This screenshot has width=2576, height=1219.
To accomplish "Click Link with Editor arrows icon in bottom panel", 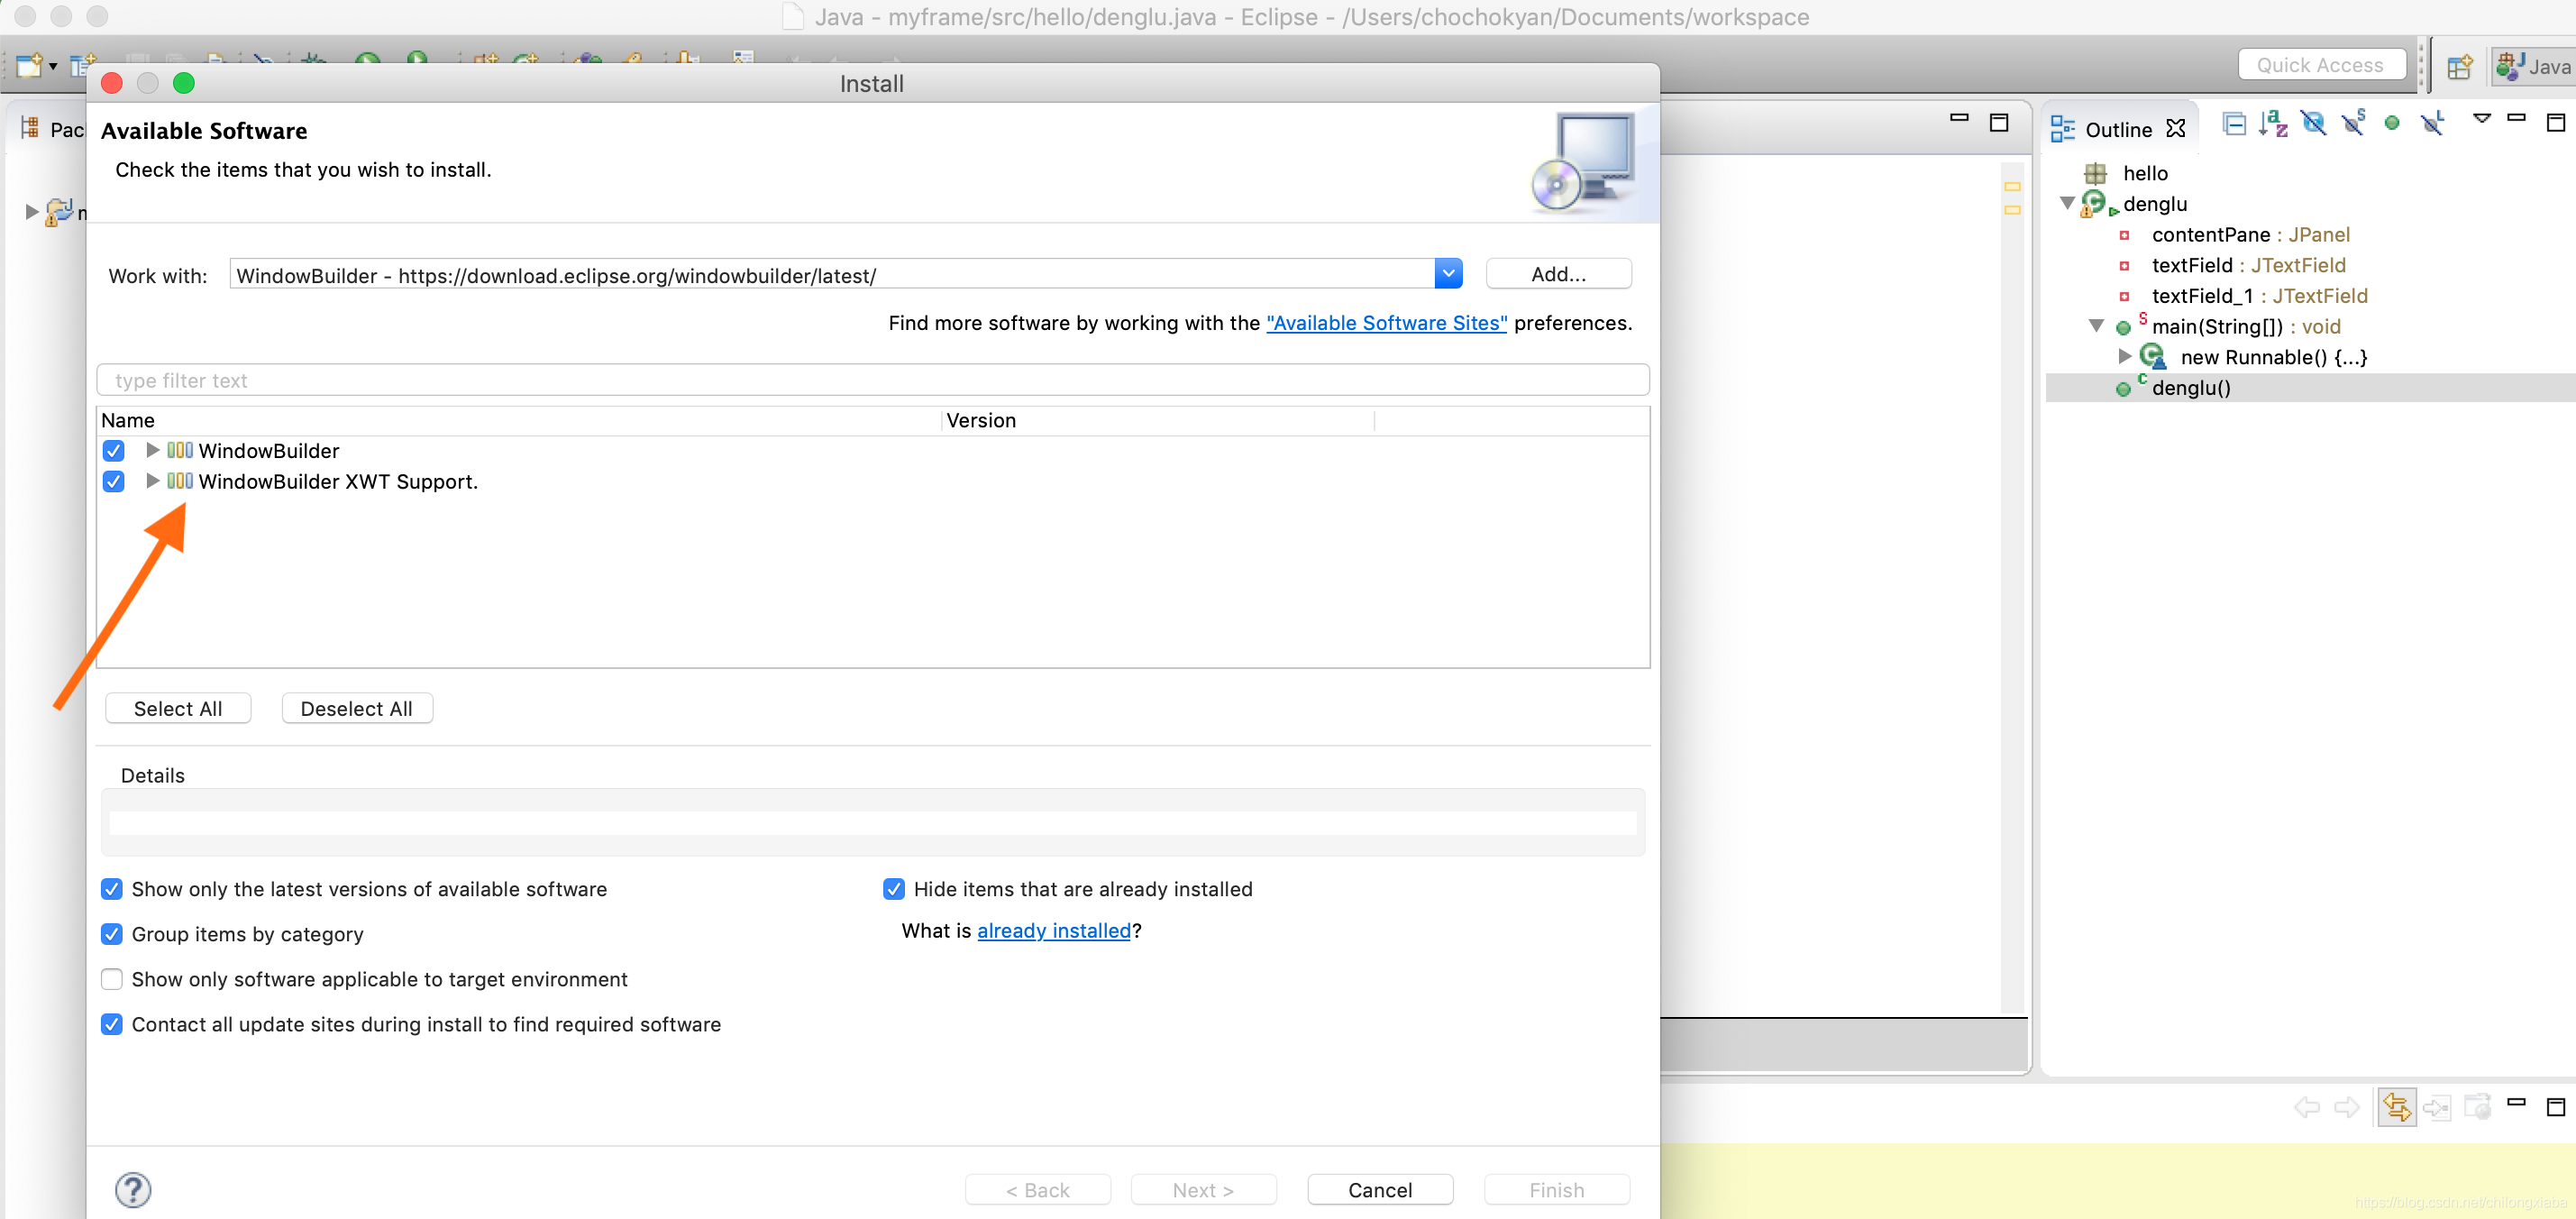I will (2396, 1106).
